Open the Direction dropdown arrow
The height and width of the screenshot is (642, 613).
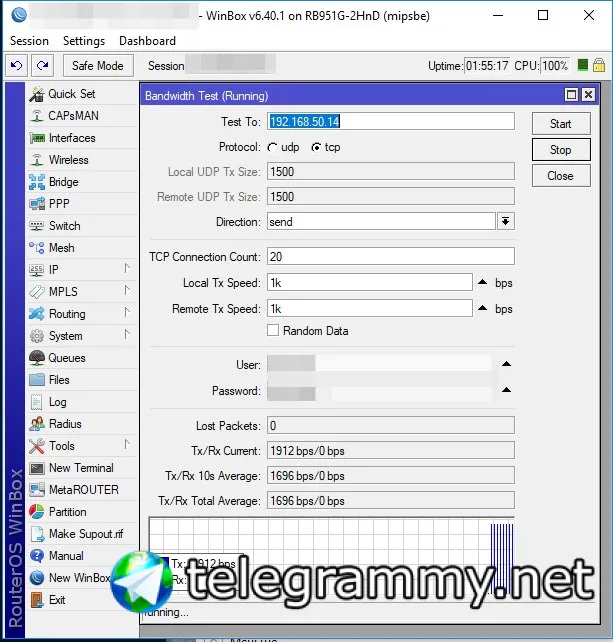click(x=506, y=222)
